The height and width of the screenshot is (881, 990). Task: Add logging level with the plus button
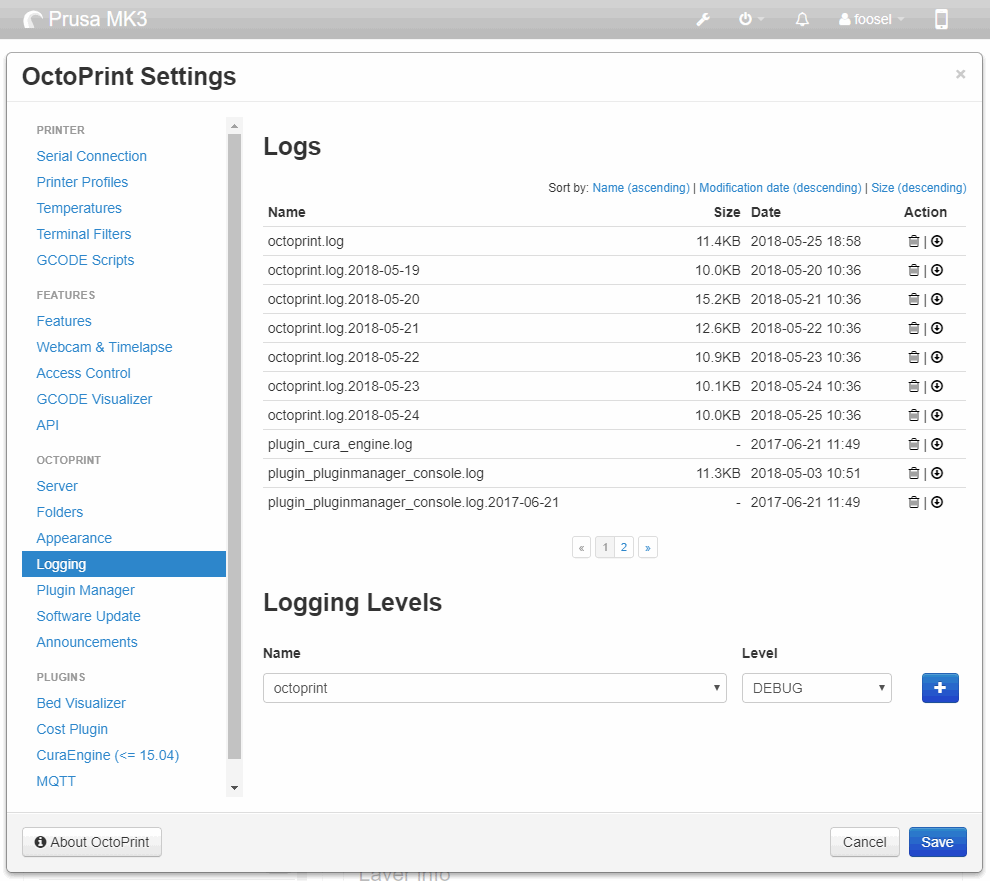(940, 688)
